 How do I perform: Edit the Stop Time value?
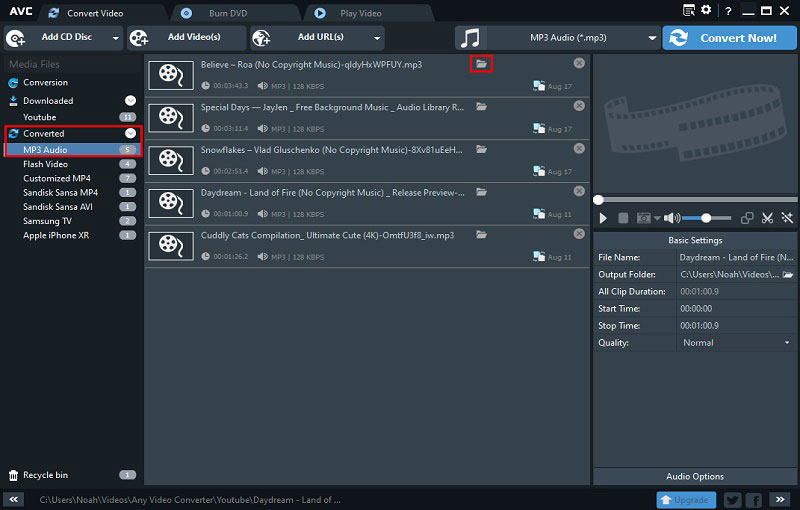(737, 325)
